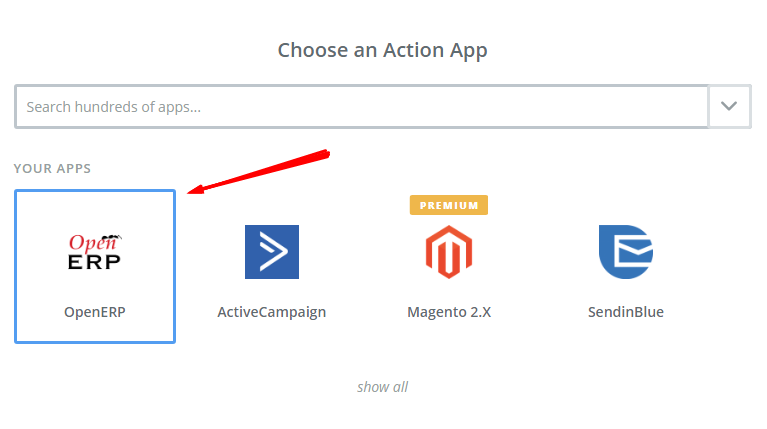Click the red annotation arrow
The image size is (767, 429).
[x=258, y=172]
